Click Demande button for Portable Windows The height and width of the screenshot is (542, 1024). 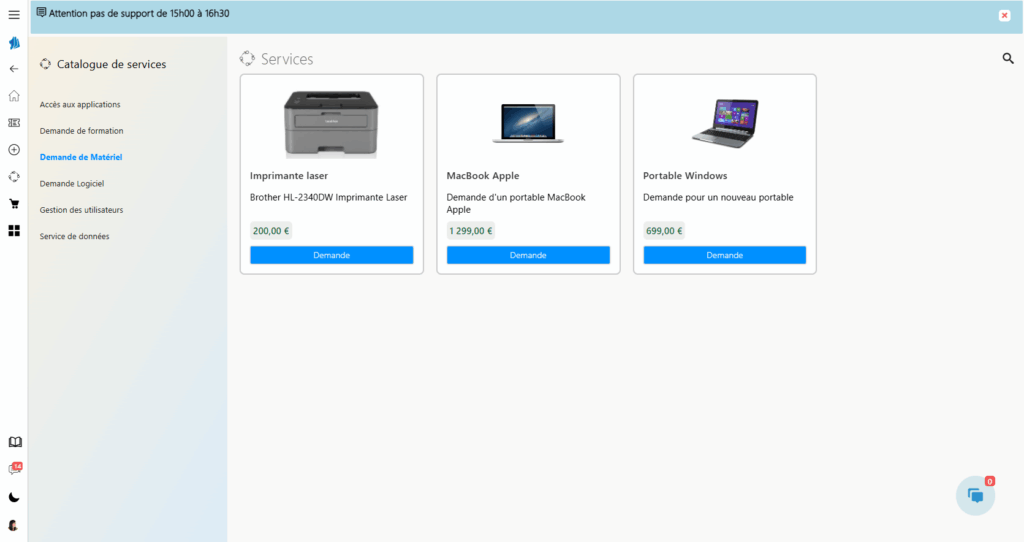coord(724,255)
